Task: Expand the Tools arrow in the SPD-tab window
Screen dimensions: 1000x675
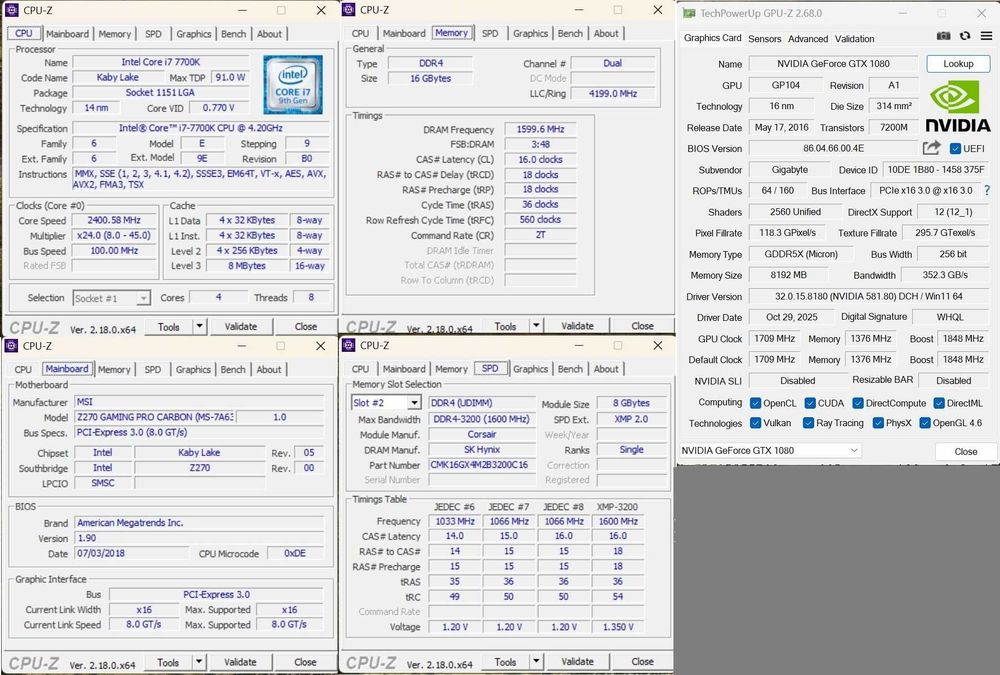Action: pyautogui.click(x=536, y=661)
